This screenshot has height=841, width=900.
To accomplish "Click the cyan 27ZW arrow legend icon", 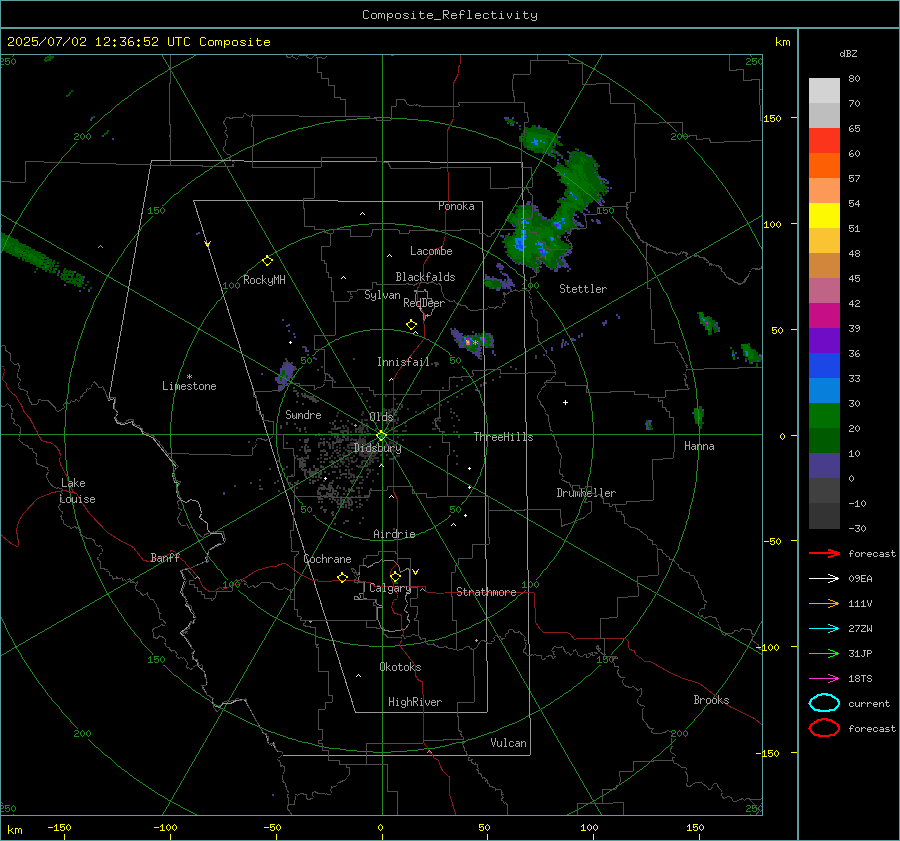I will (824, 629).
